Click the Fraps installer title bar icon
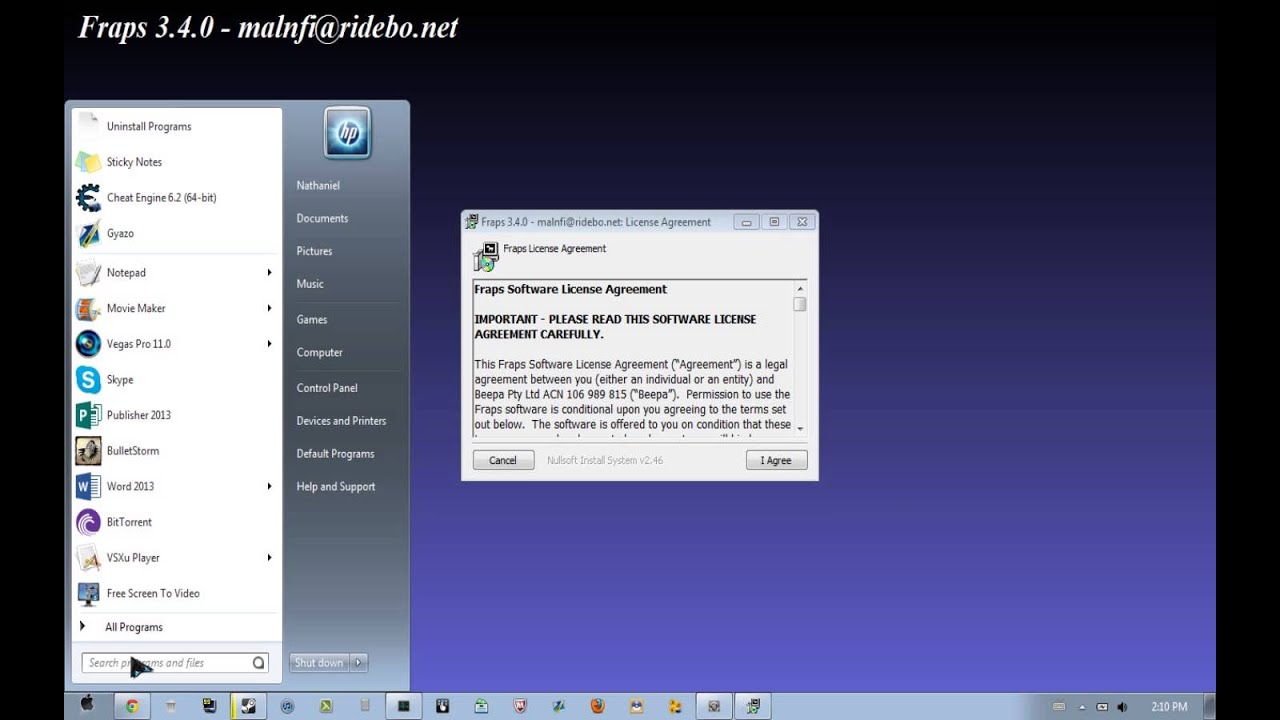Screen dimensions: 1280x720 point(471,222)
